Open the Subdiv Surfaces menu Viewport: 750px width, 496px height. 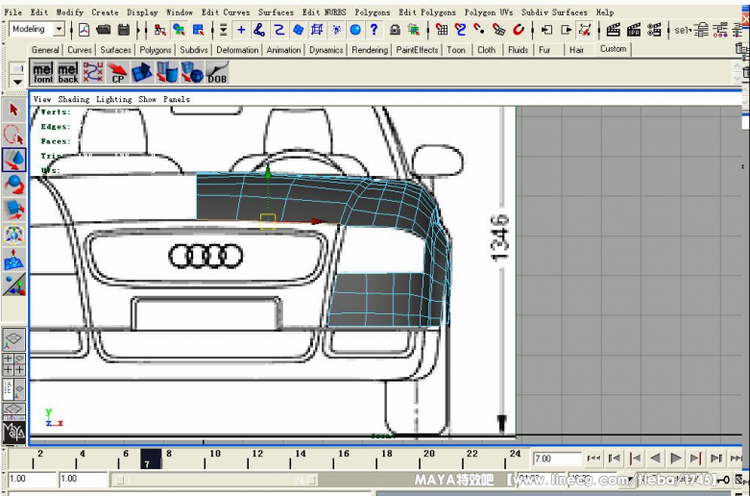[554, 12]
